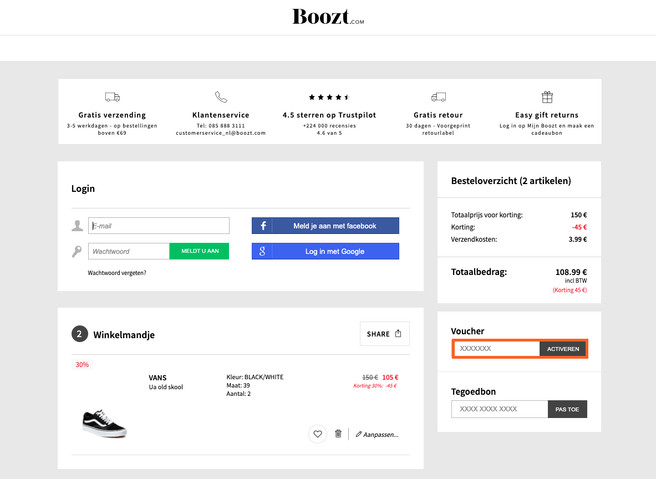Viewport: 656px width, 479px height.
Task: Remove Vans item with trash icon
Action: tap(338, 434)
